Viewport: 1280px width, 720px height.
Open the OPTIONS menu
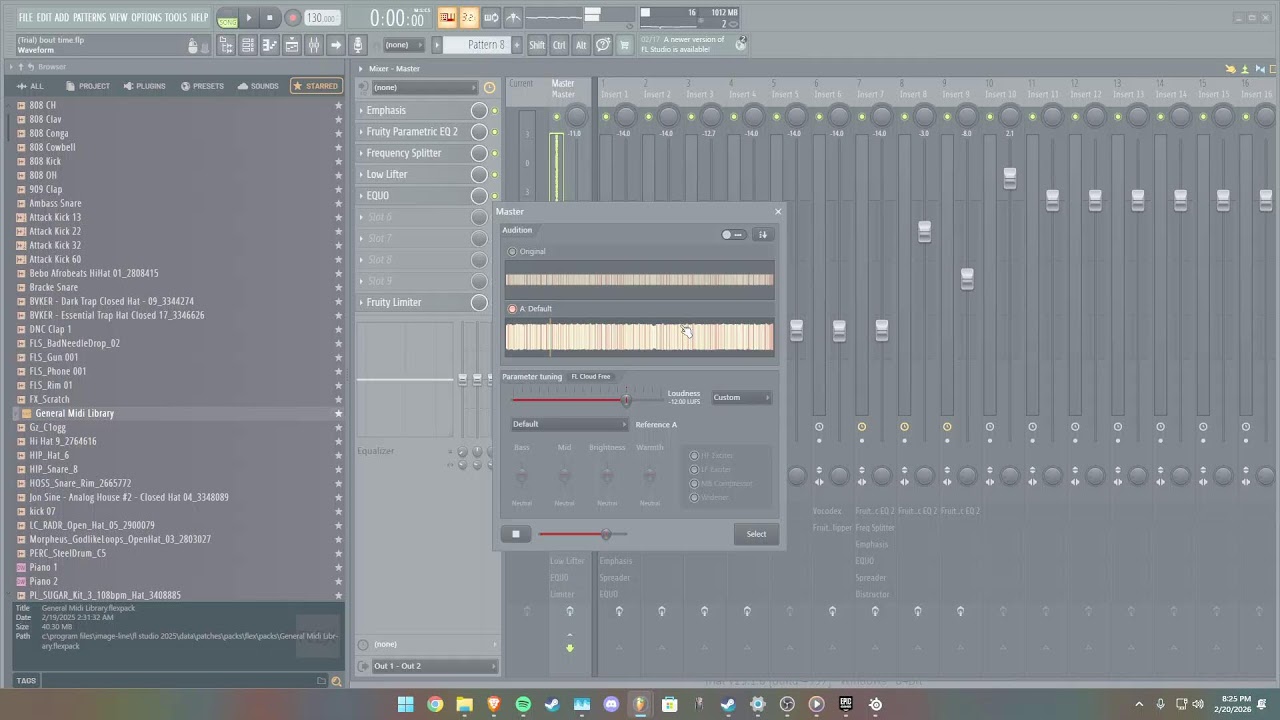click(x=146, y=17)
